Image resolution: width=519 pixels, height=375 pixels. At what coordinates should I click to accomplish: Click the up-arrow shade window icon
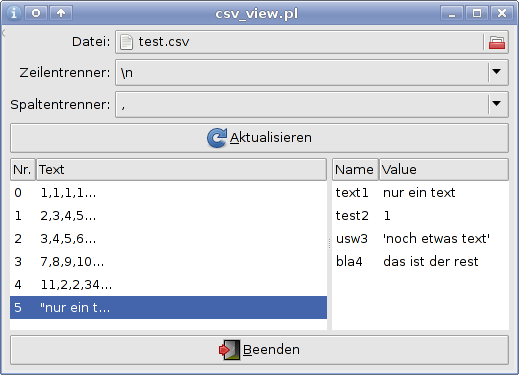tap(61, 13)
